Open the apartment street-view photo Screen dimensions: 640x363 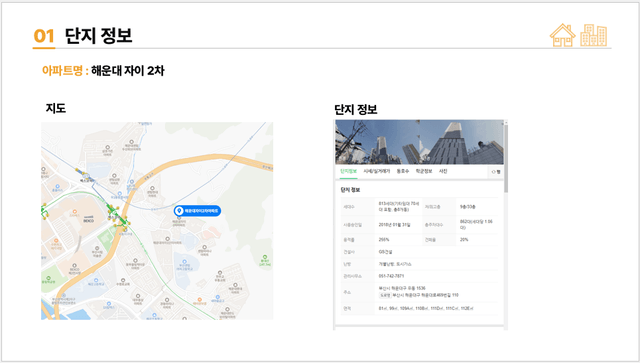419,142
